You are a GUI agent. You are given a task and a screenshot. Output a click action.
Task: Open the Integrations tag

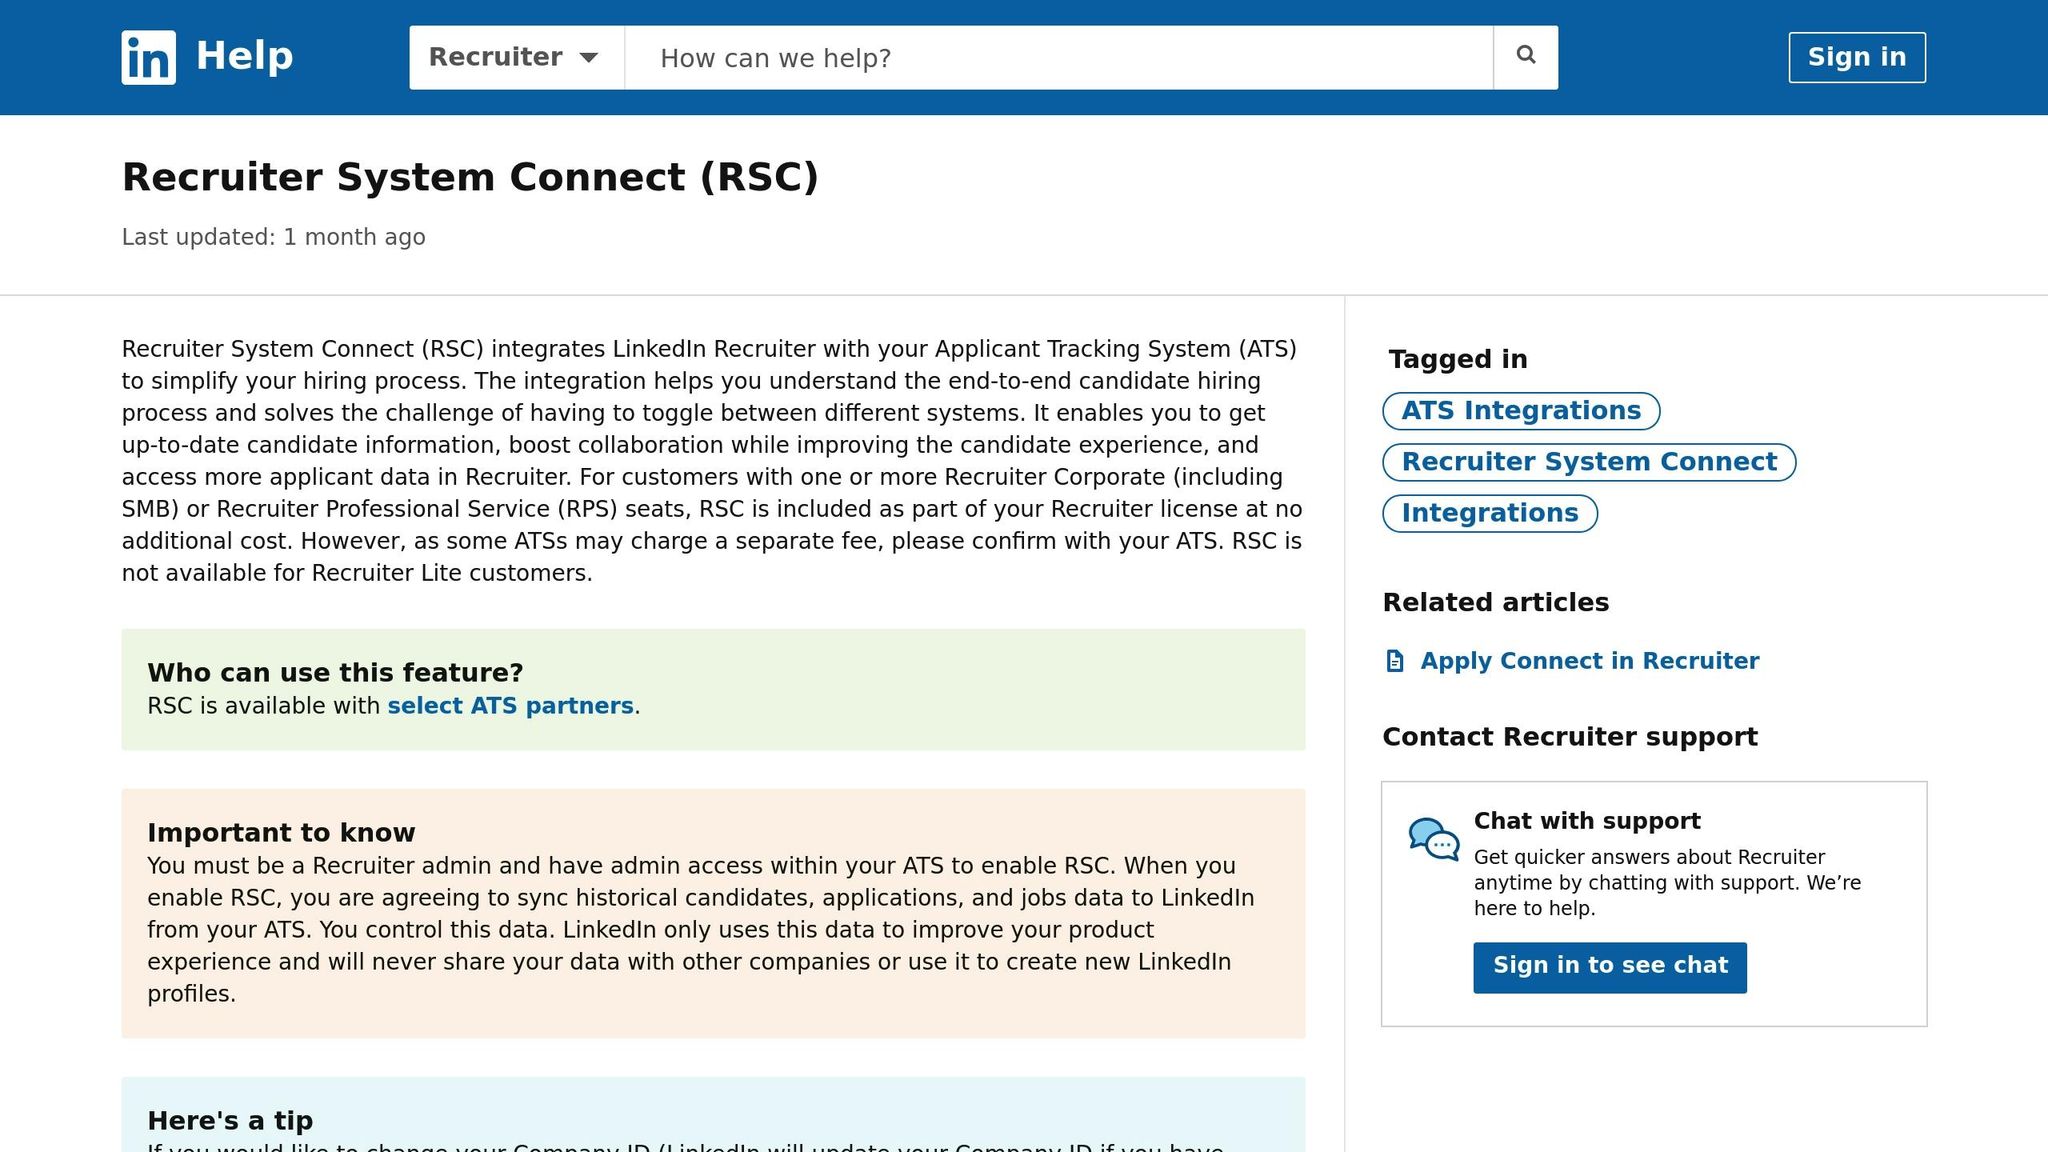(x=1489, y=513)
